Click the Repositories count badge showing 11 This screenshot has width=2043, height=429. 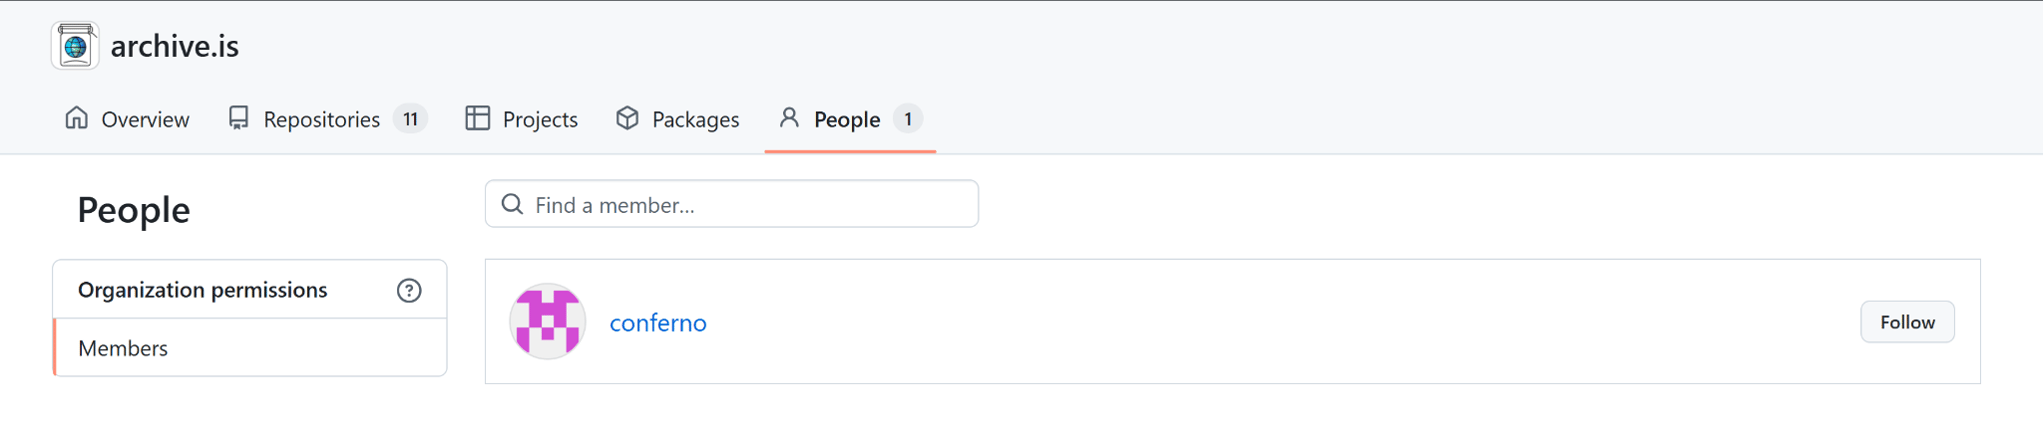410,119
